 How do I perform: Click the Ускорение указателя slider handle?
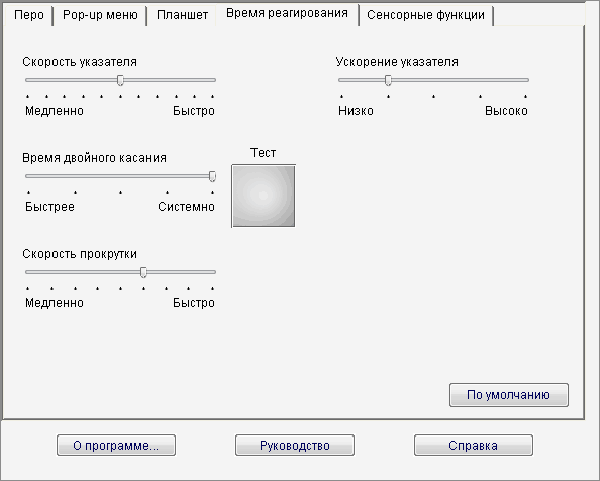point(388,79)
